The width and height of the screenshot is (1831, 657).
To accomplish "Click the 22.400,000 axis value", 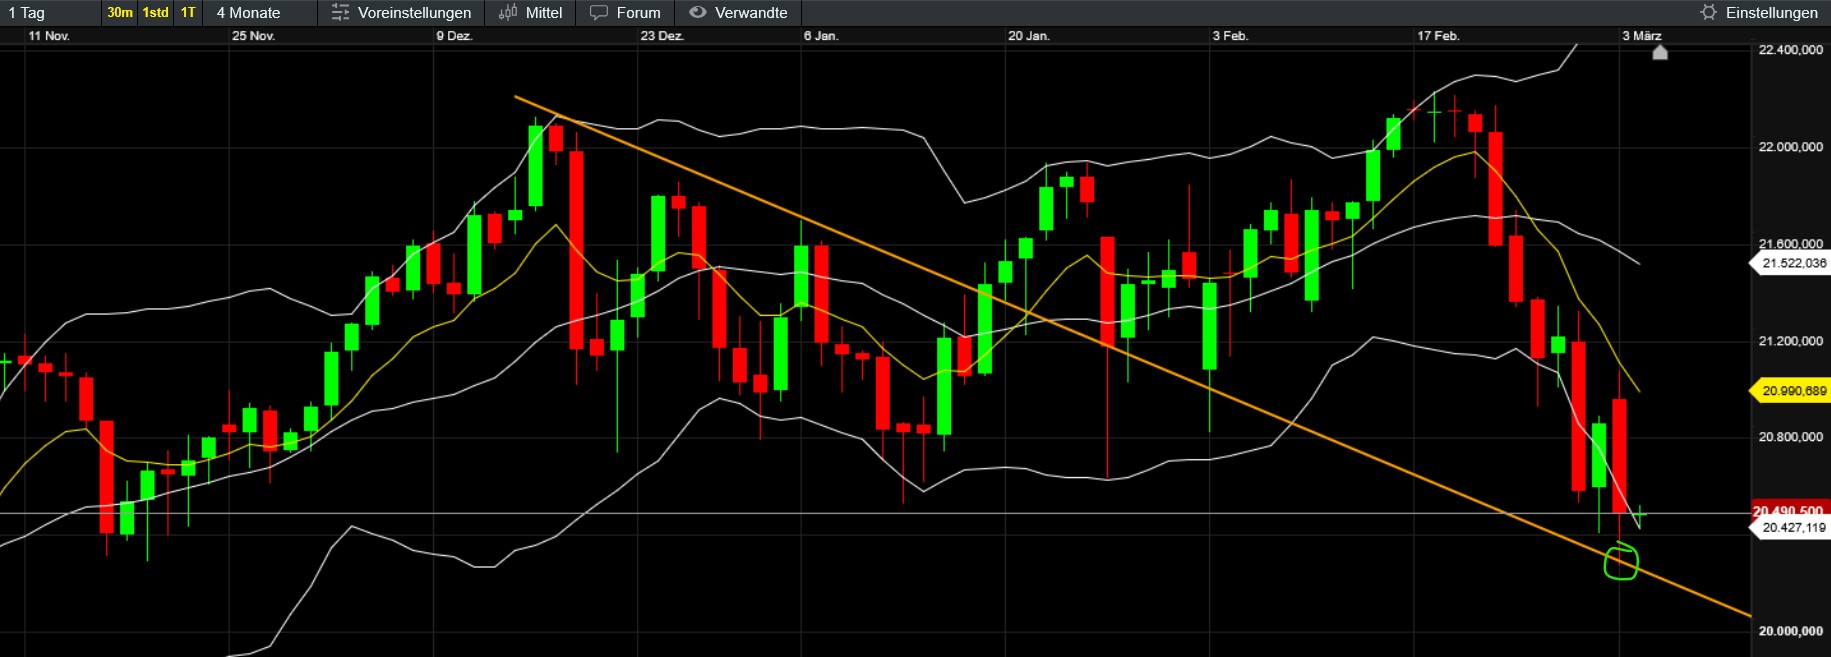I will [1790, 50].
